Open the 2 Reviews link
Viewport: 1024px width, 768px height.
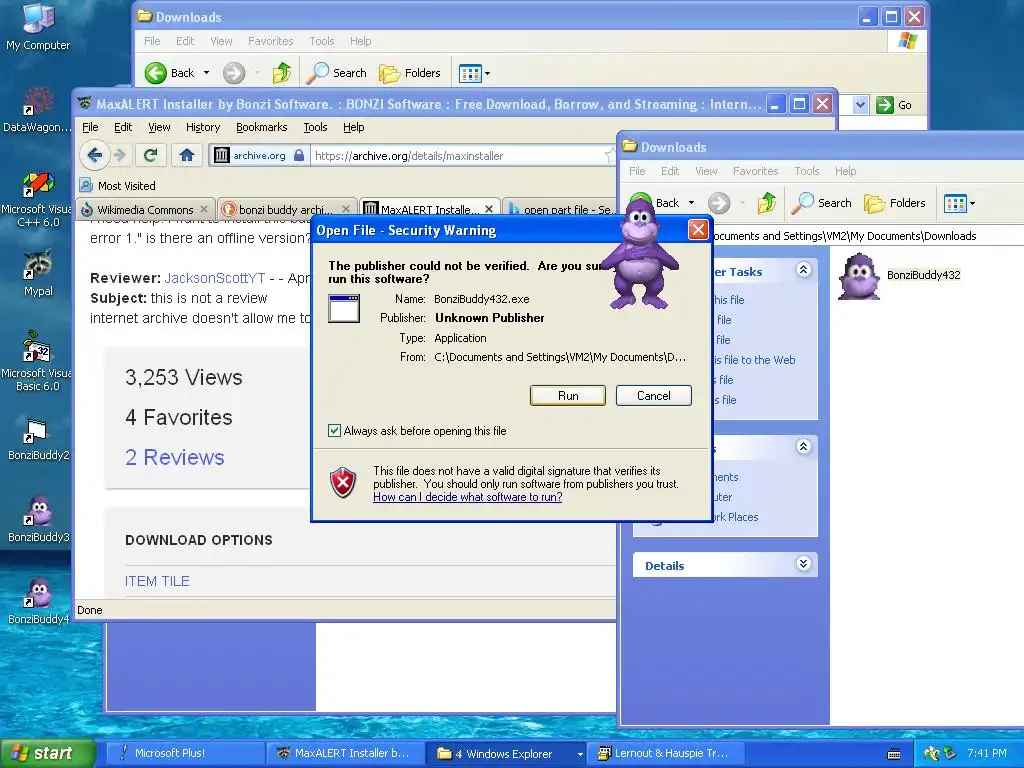point(174,457)
